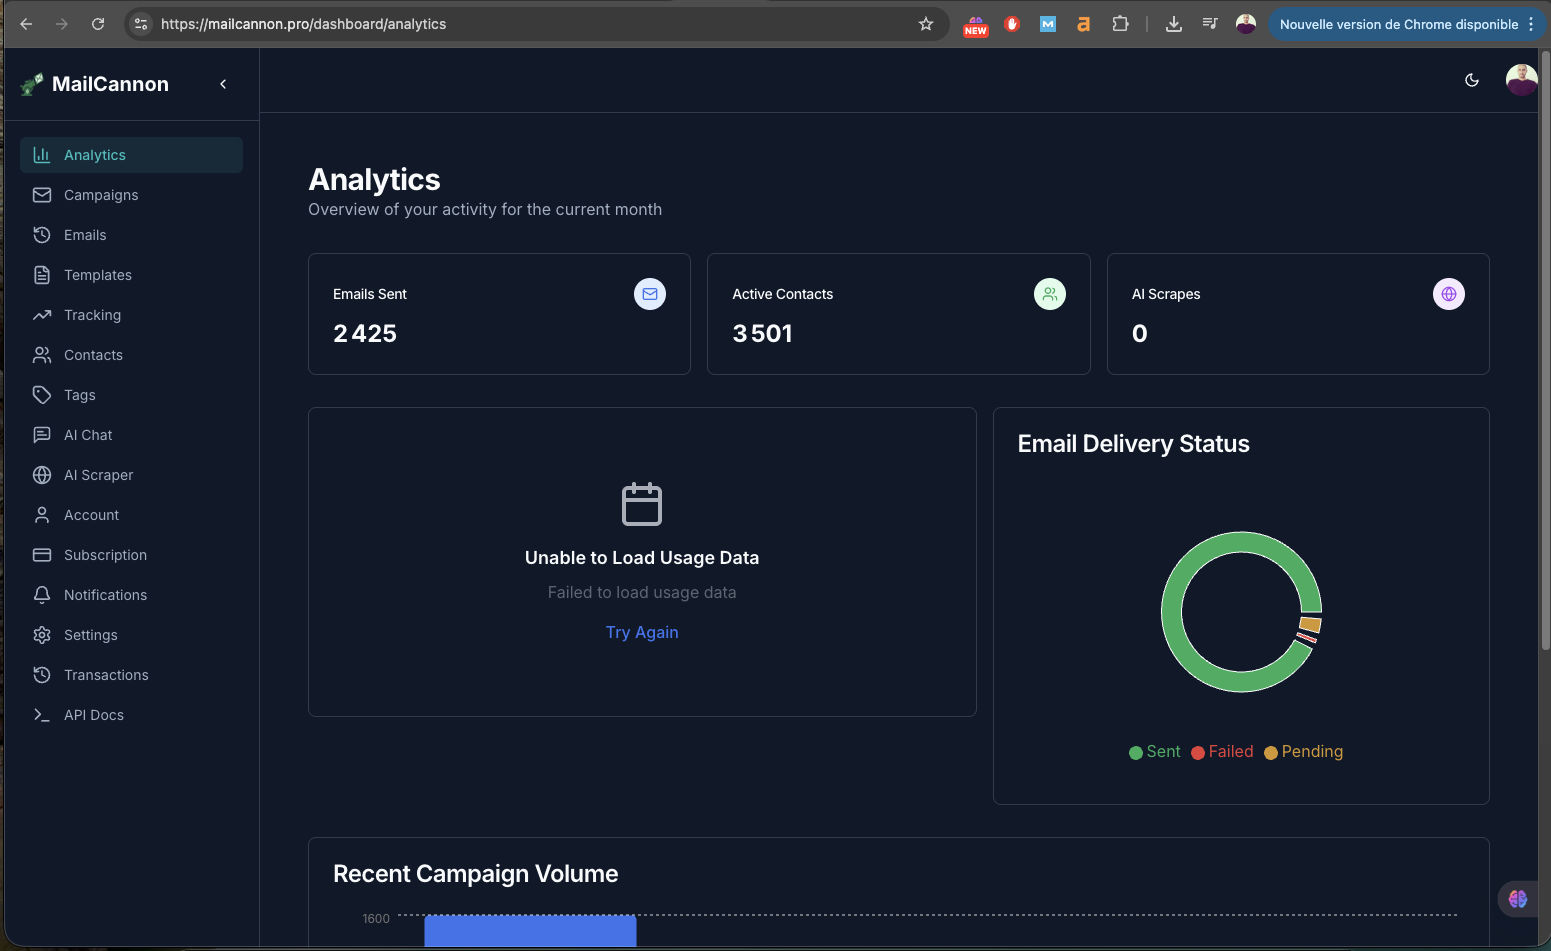Click the Settings gear icon

(42, 635)
